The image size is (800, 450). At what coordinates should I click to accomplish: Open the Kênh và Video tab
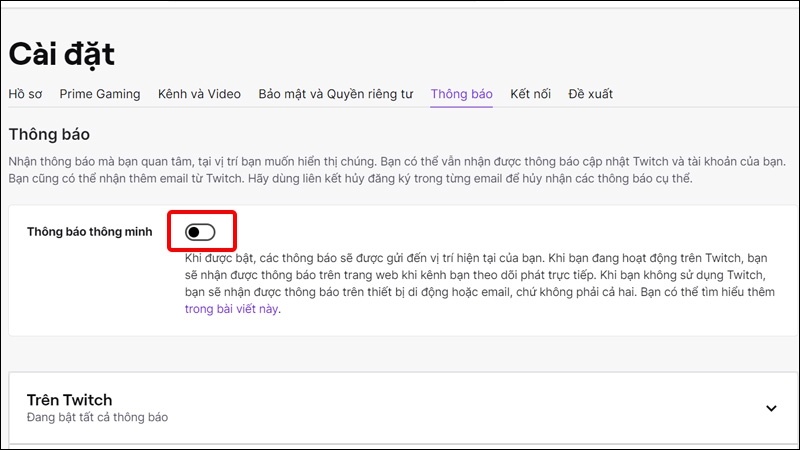[199, 94]
